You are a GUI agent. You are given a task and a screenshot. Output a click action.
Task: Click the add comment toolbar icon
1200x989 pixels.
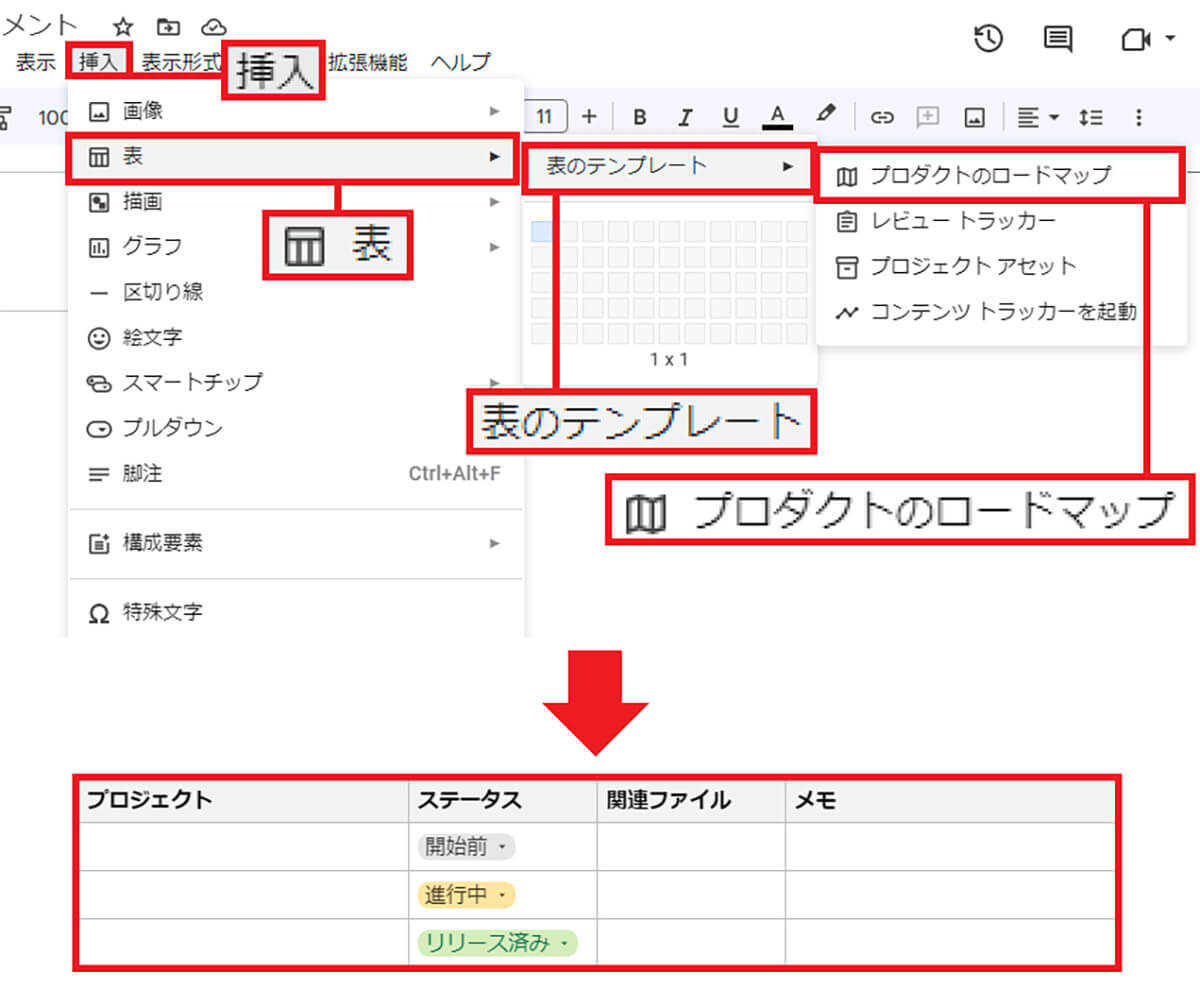[928, 117]
